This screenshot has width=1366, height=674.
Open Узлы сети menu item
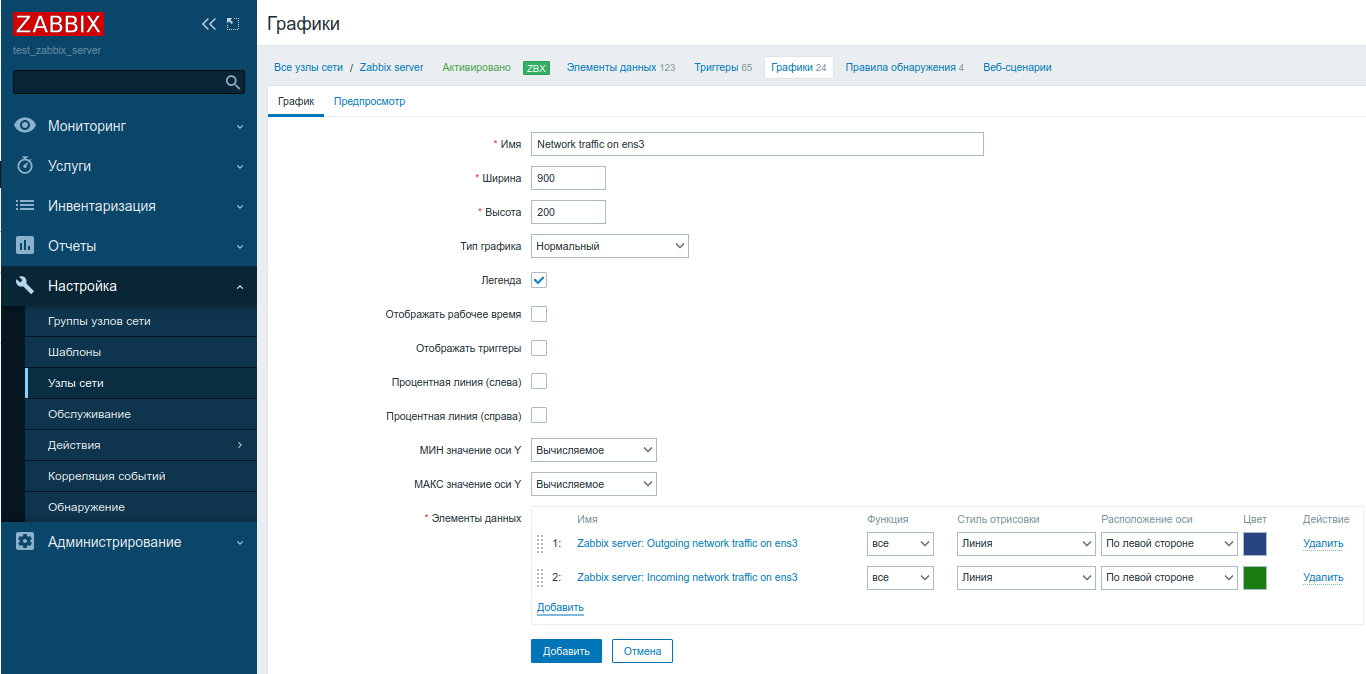click(141, 383)
